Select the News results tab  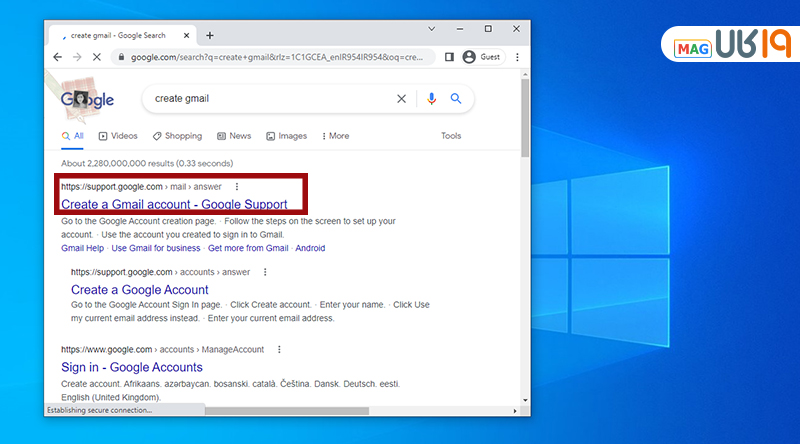tap(234, 136)
